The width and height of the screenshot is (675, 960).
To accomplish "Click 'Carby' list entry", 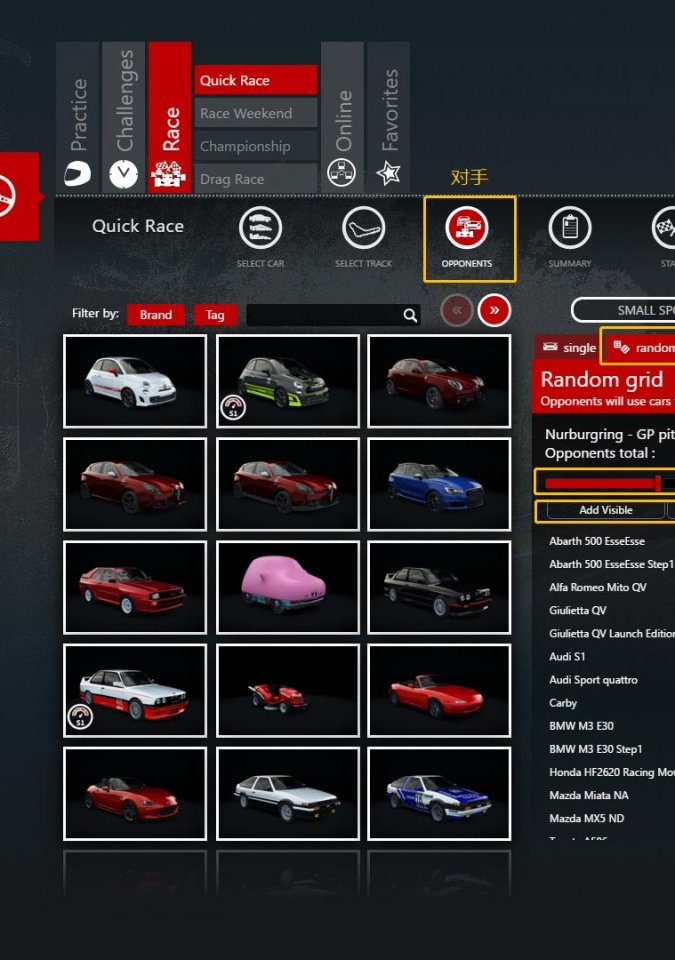I will (x=563, y=703).
